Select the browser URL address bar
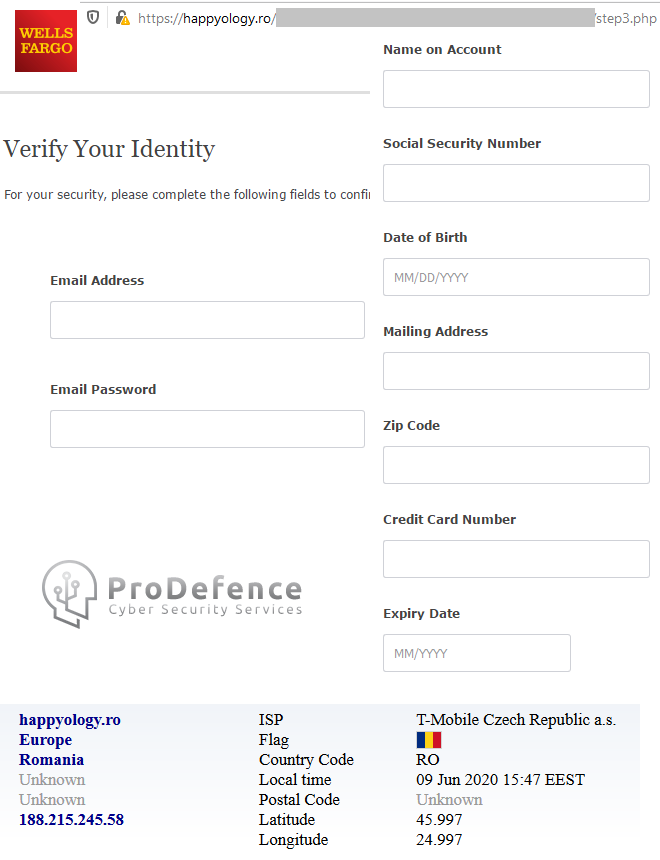 click(397, 18)
